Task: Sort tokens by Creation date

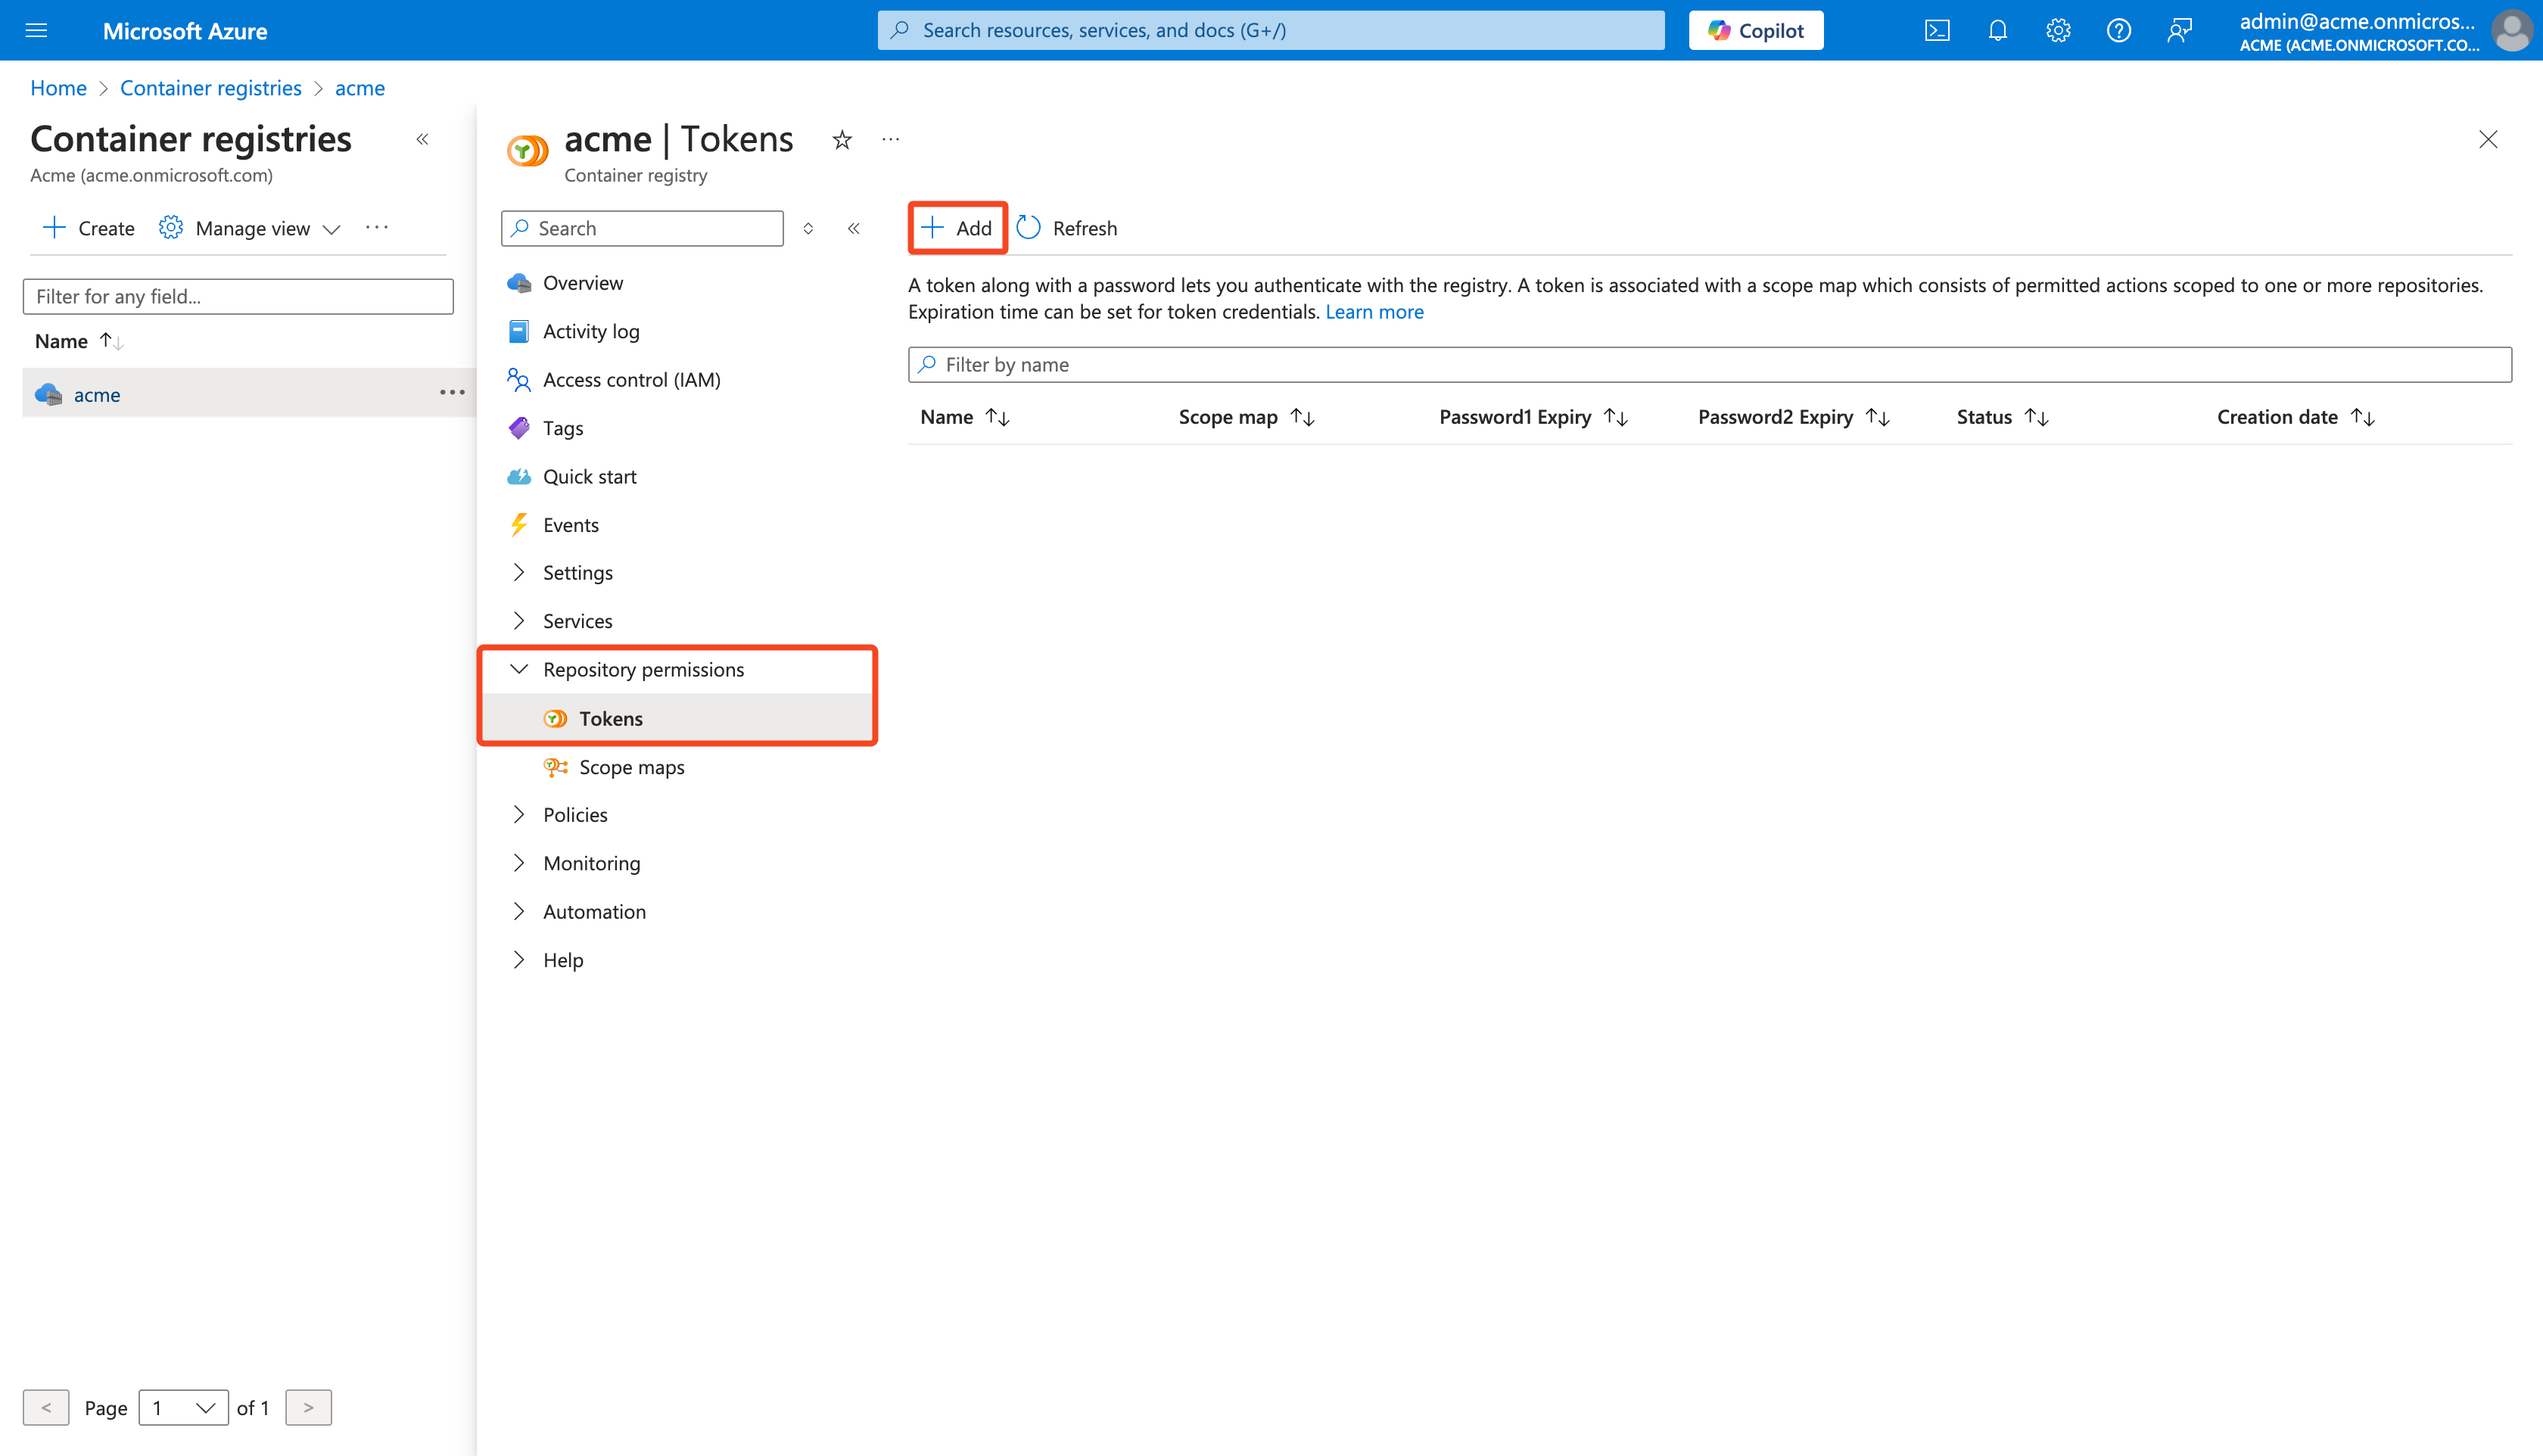Action: click(2295, 417)
